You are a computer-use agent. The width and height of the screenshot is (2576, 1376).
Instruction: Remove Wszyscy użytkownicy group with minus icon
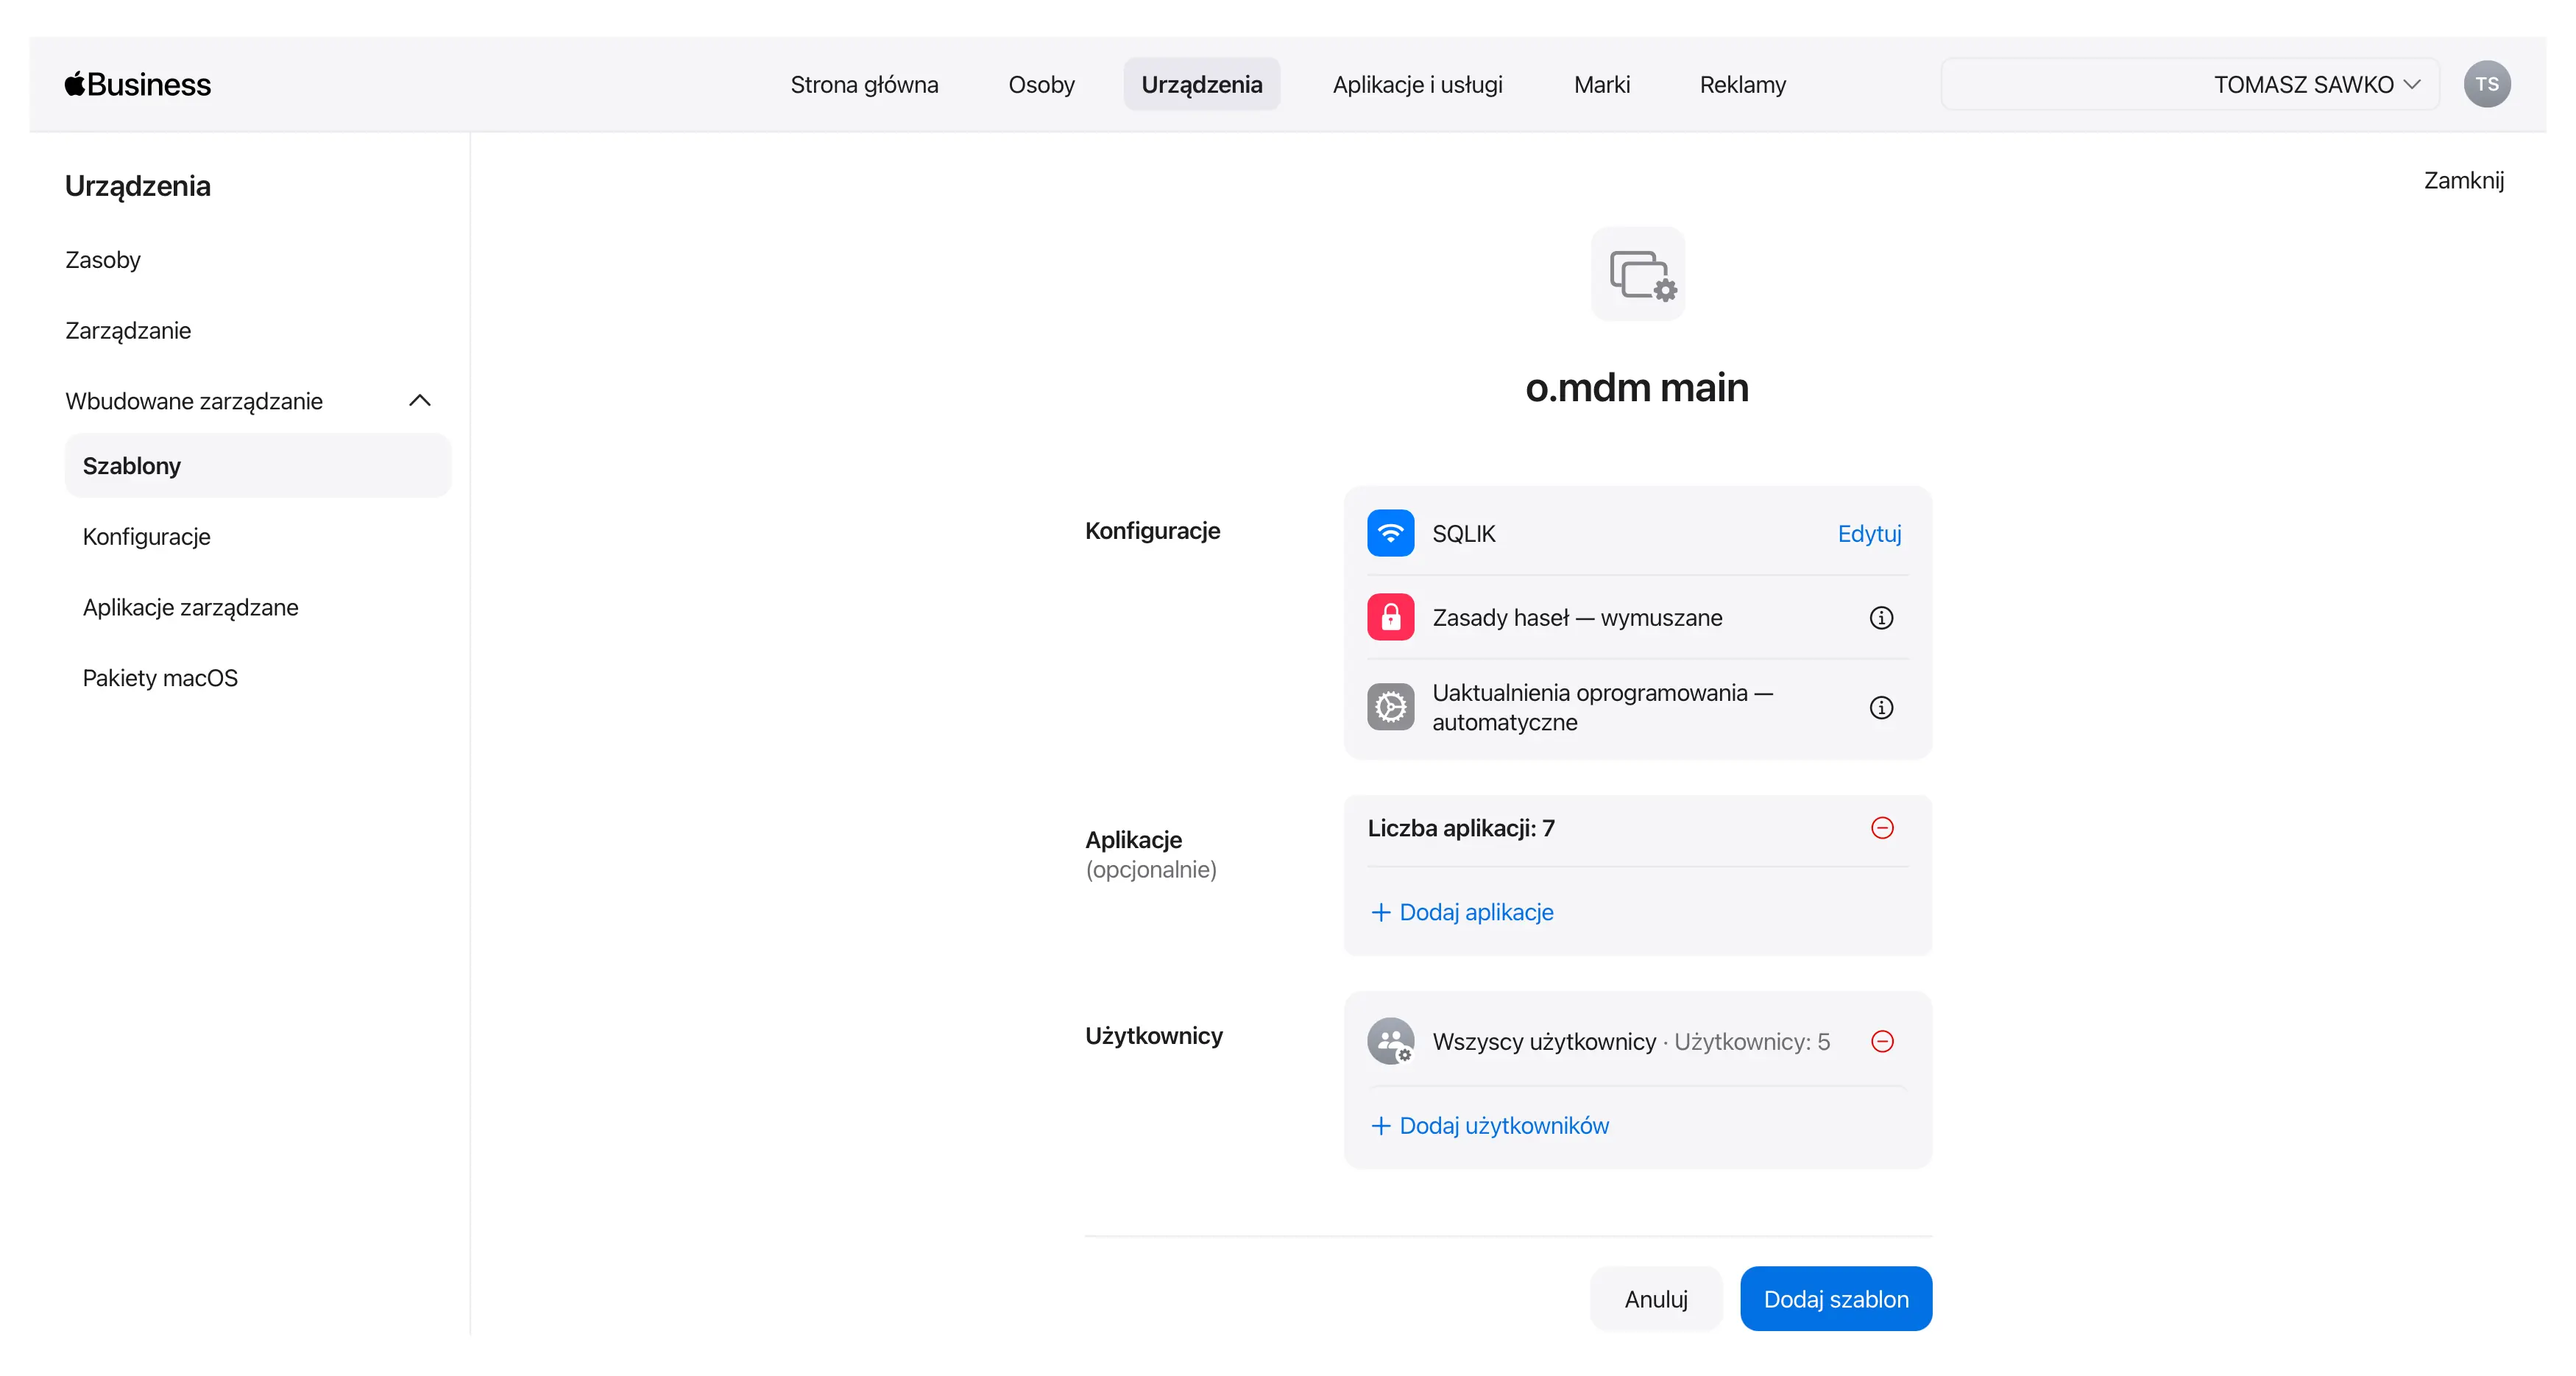[1882, 1042]
